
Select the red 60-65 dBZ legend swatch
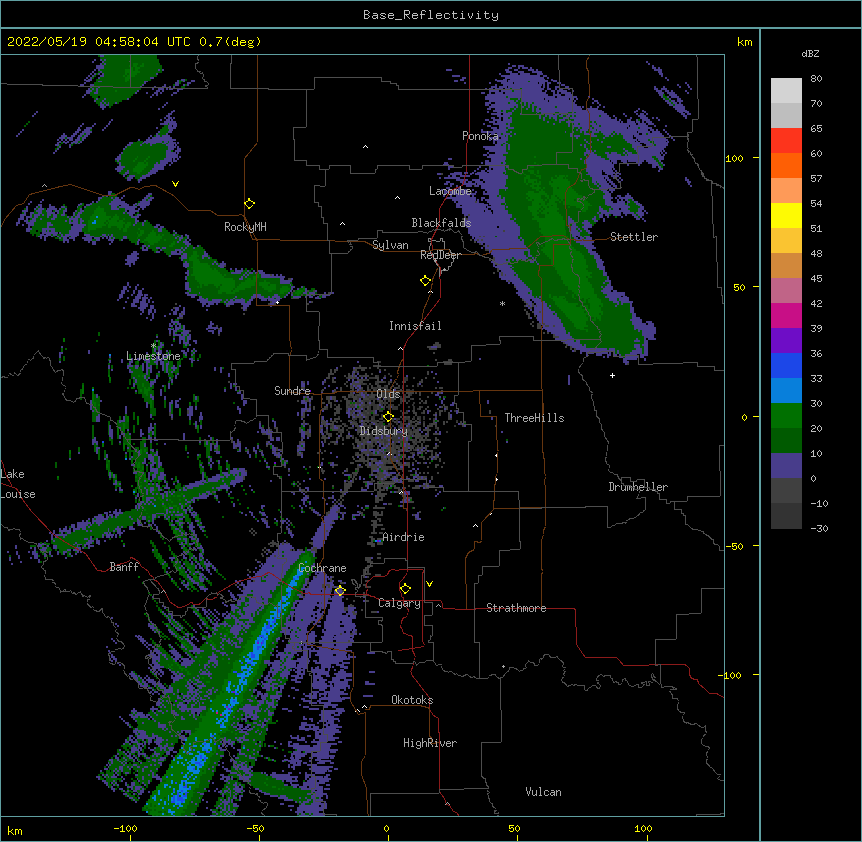786,141
